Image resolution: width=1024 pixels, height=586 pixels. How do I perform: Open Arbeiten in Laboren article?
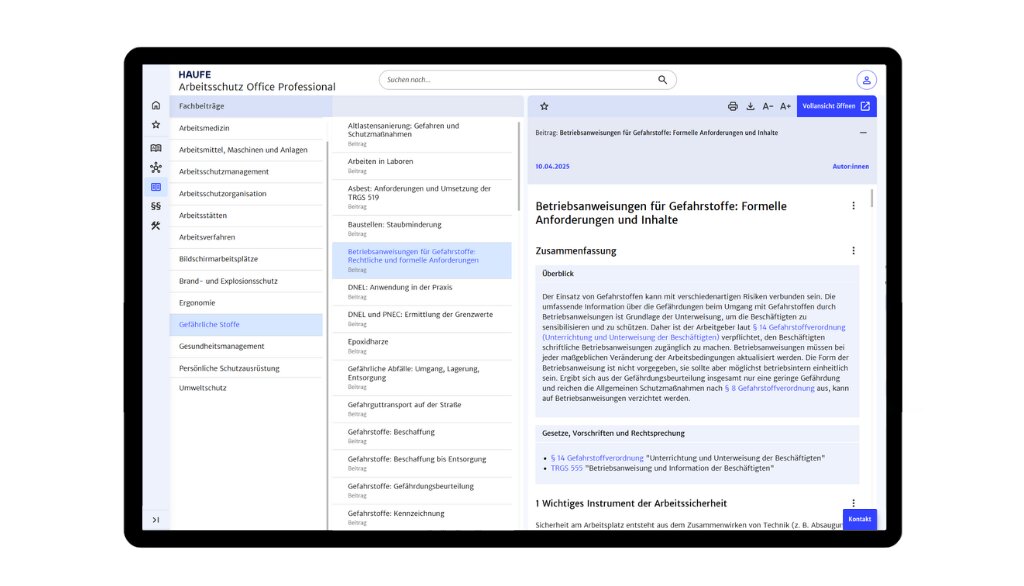422,166
